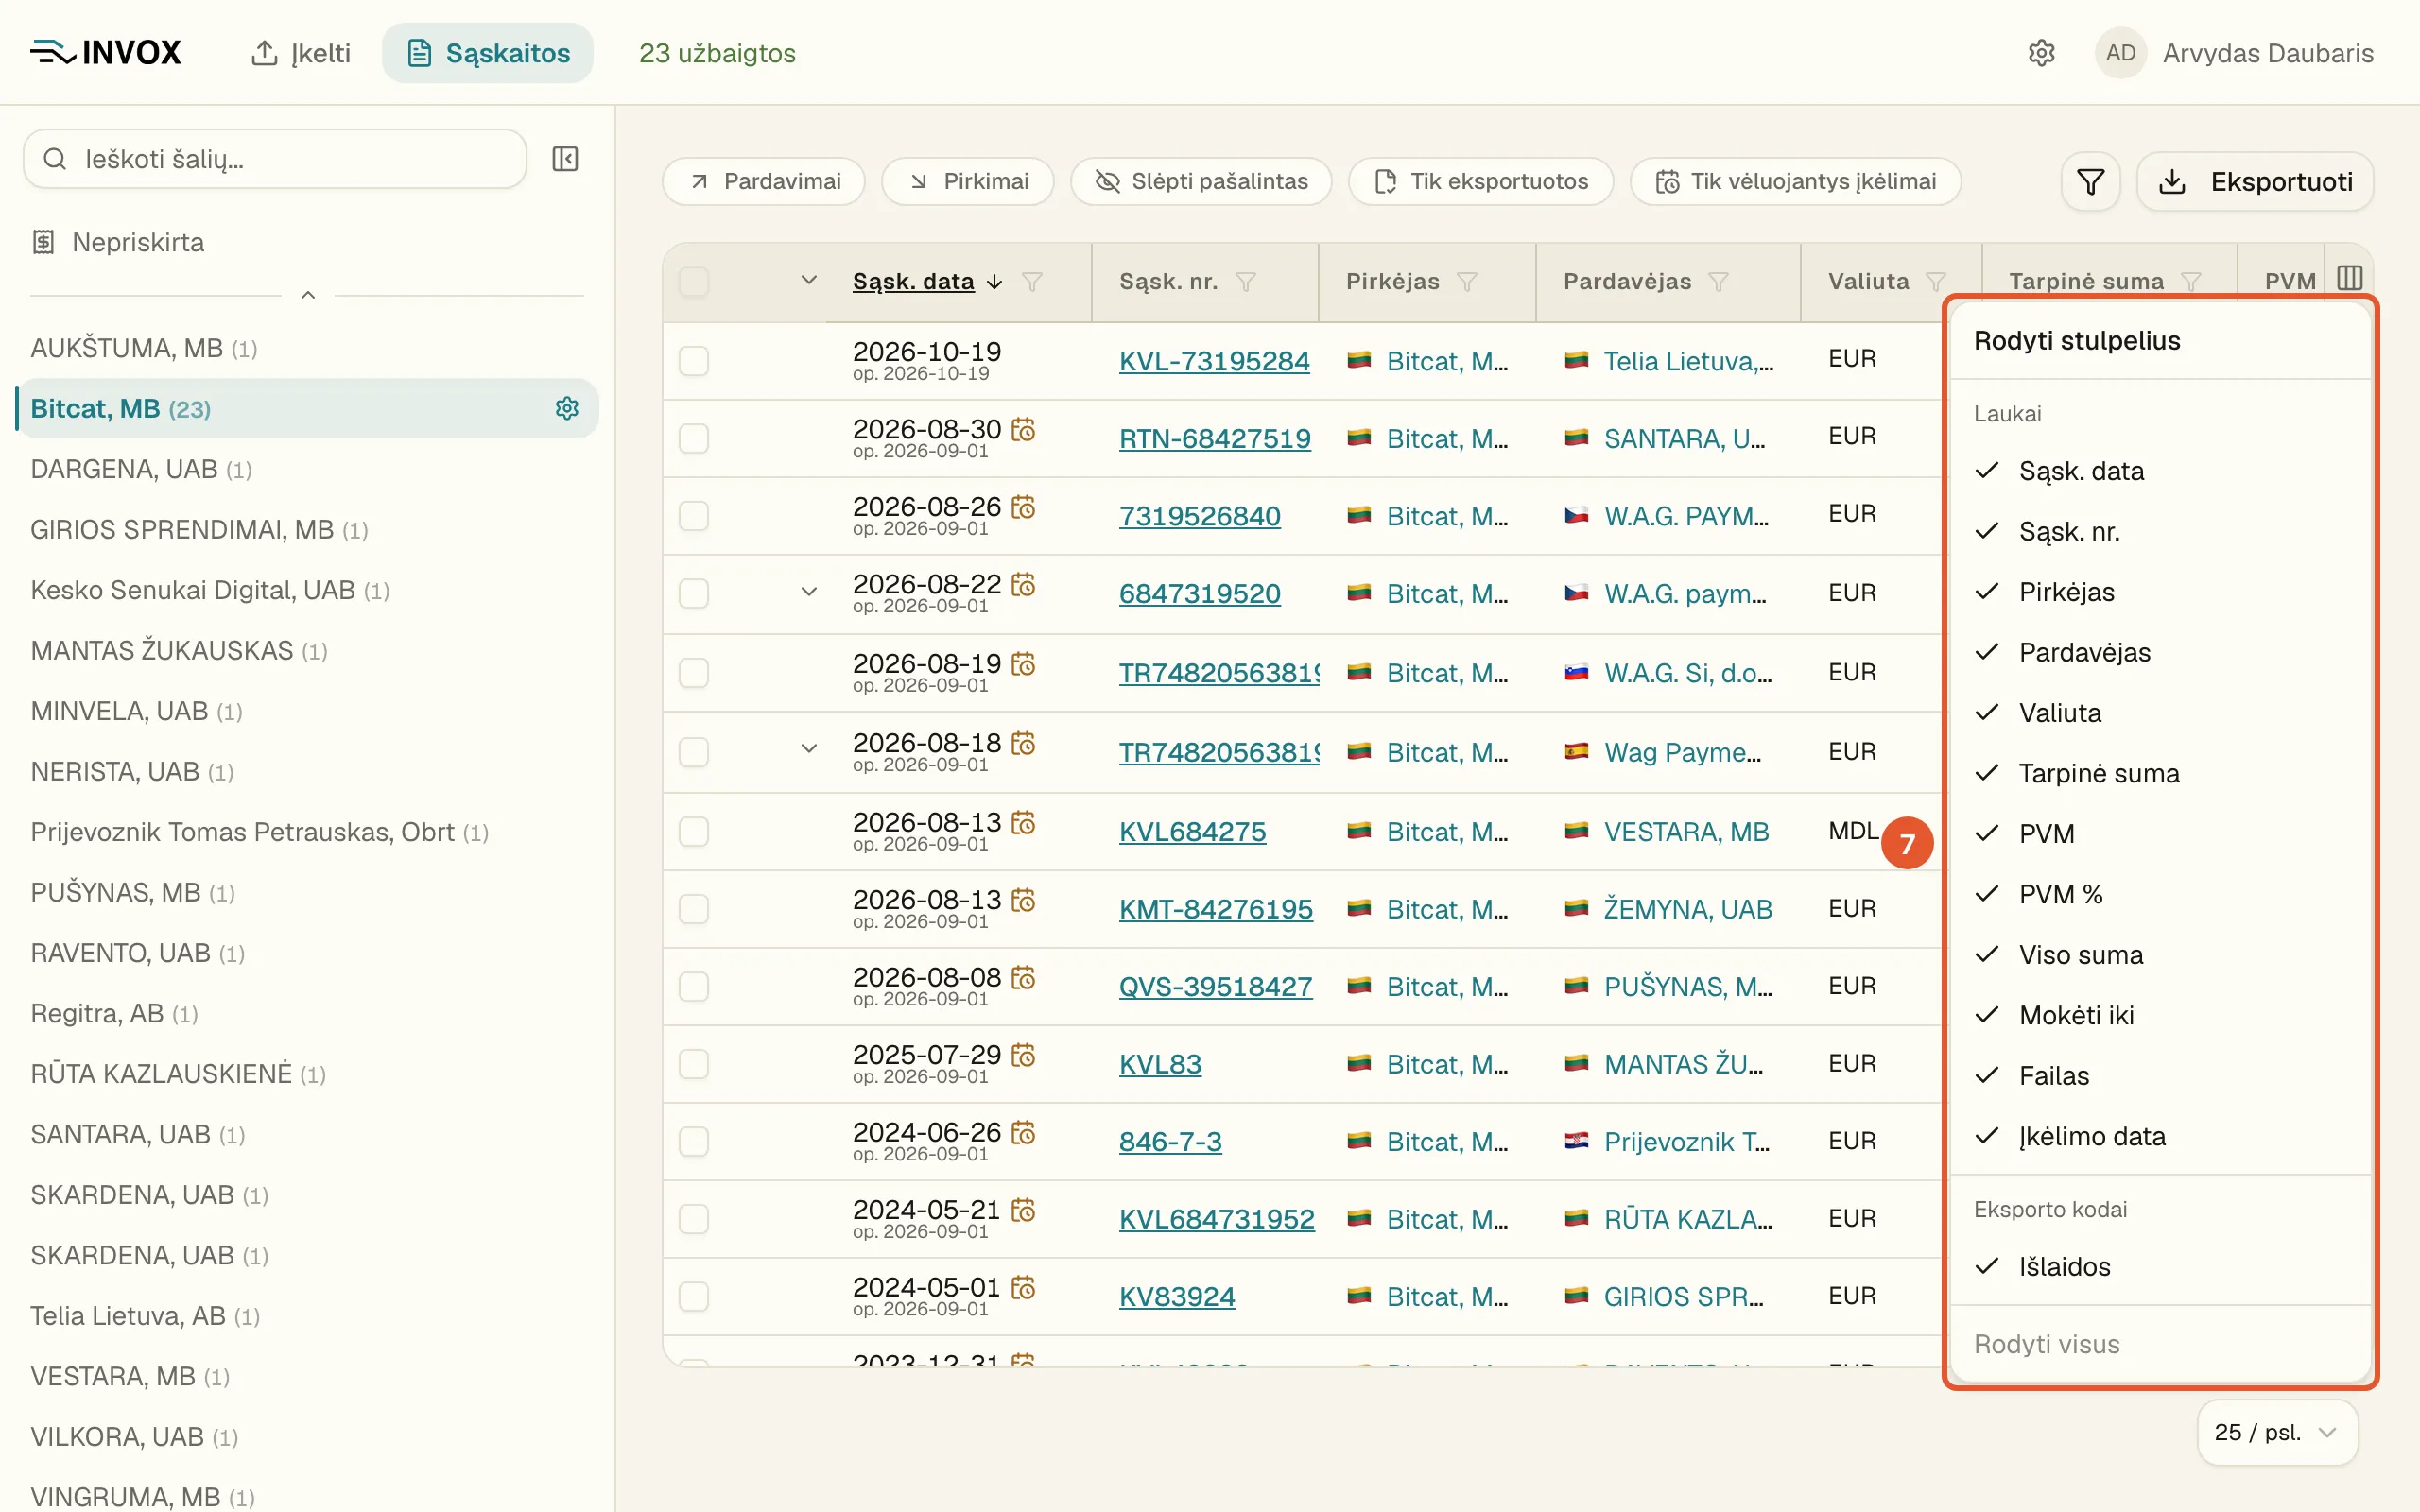Click late upload icon on 2025-07-29 row
The width and height of the screenshot is (2420, 1512).
coord(1023,1055)
